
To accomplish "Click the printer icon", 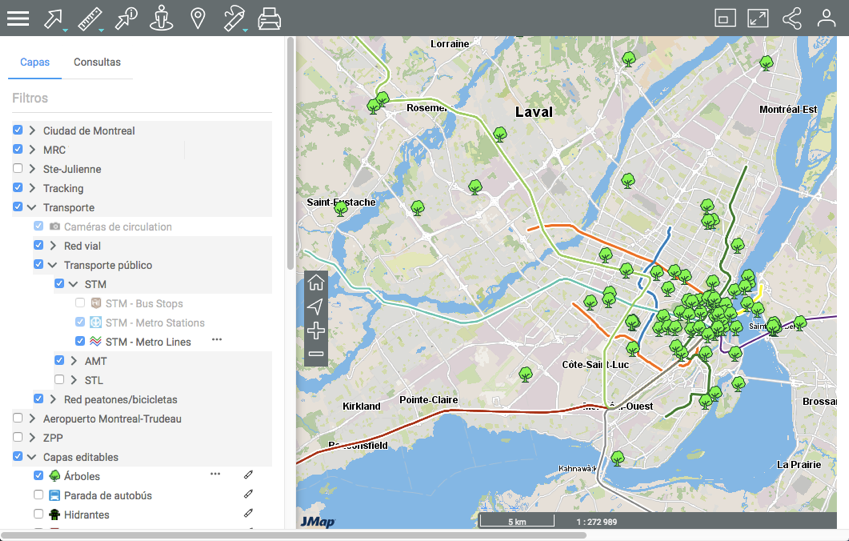I will (x=269, y=18).
